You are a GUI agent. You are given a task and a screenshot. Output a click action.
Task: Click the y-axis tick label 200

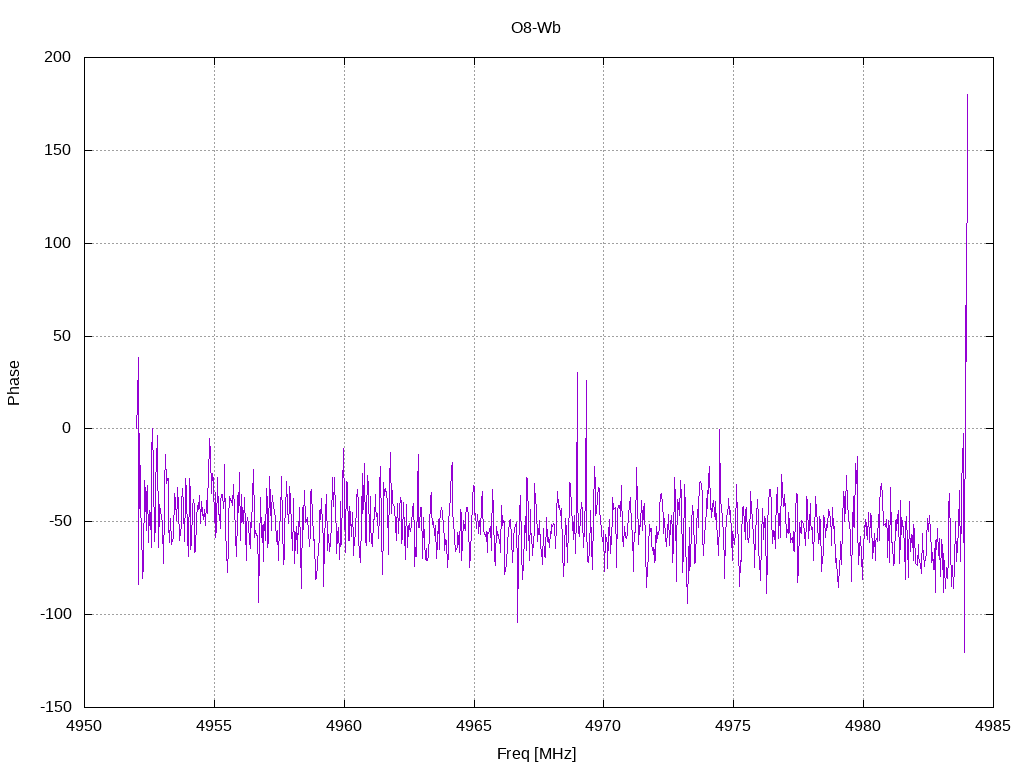click(x=57, y=57)
